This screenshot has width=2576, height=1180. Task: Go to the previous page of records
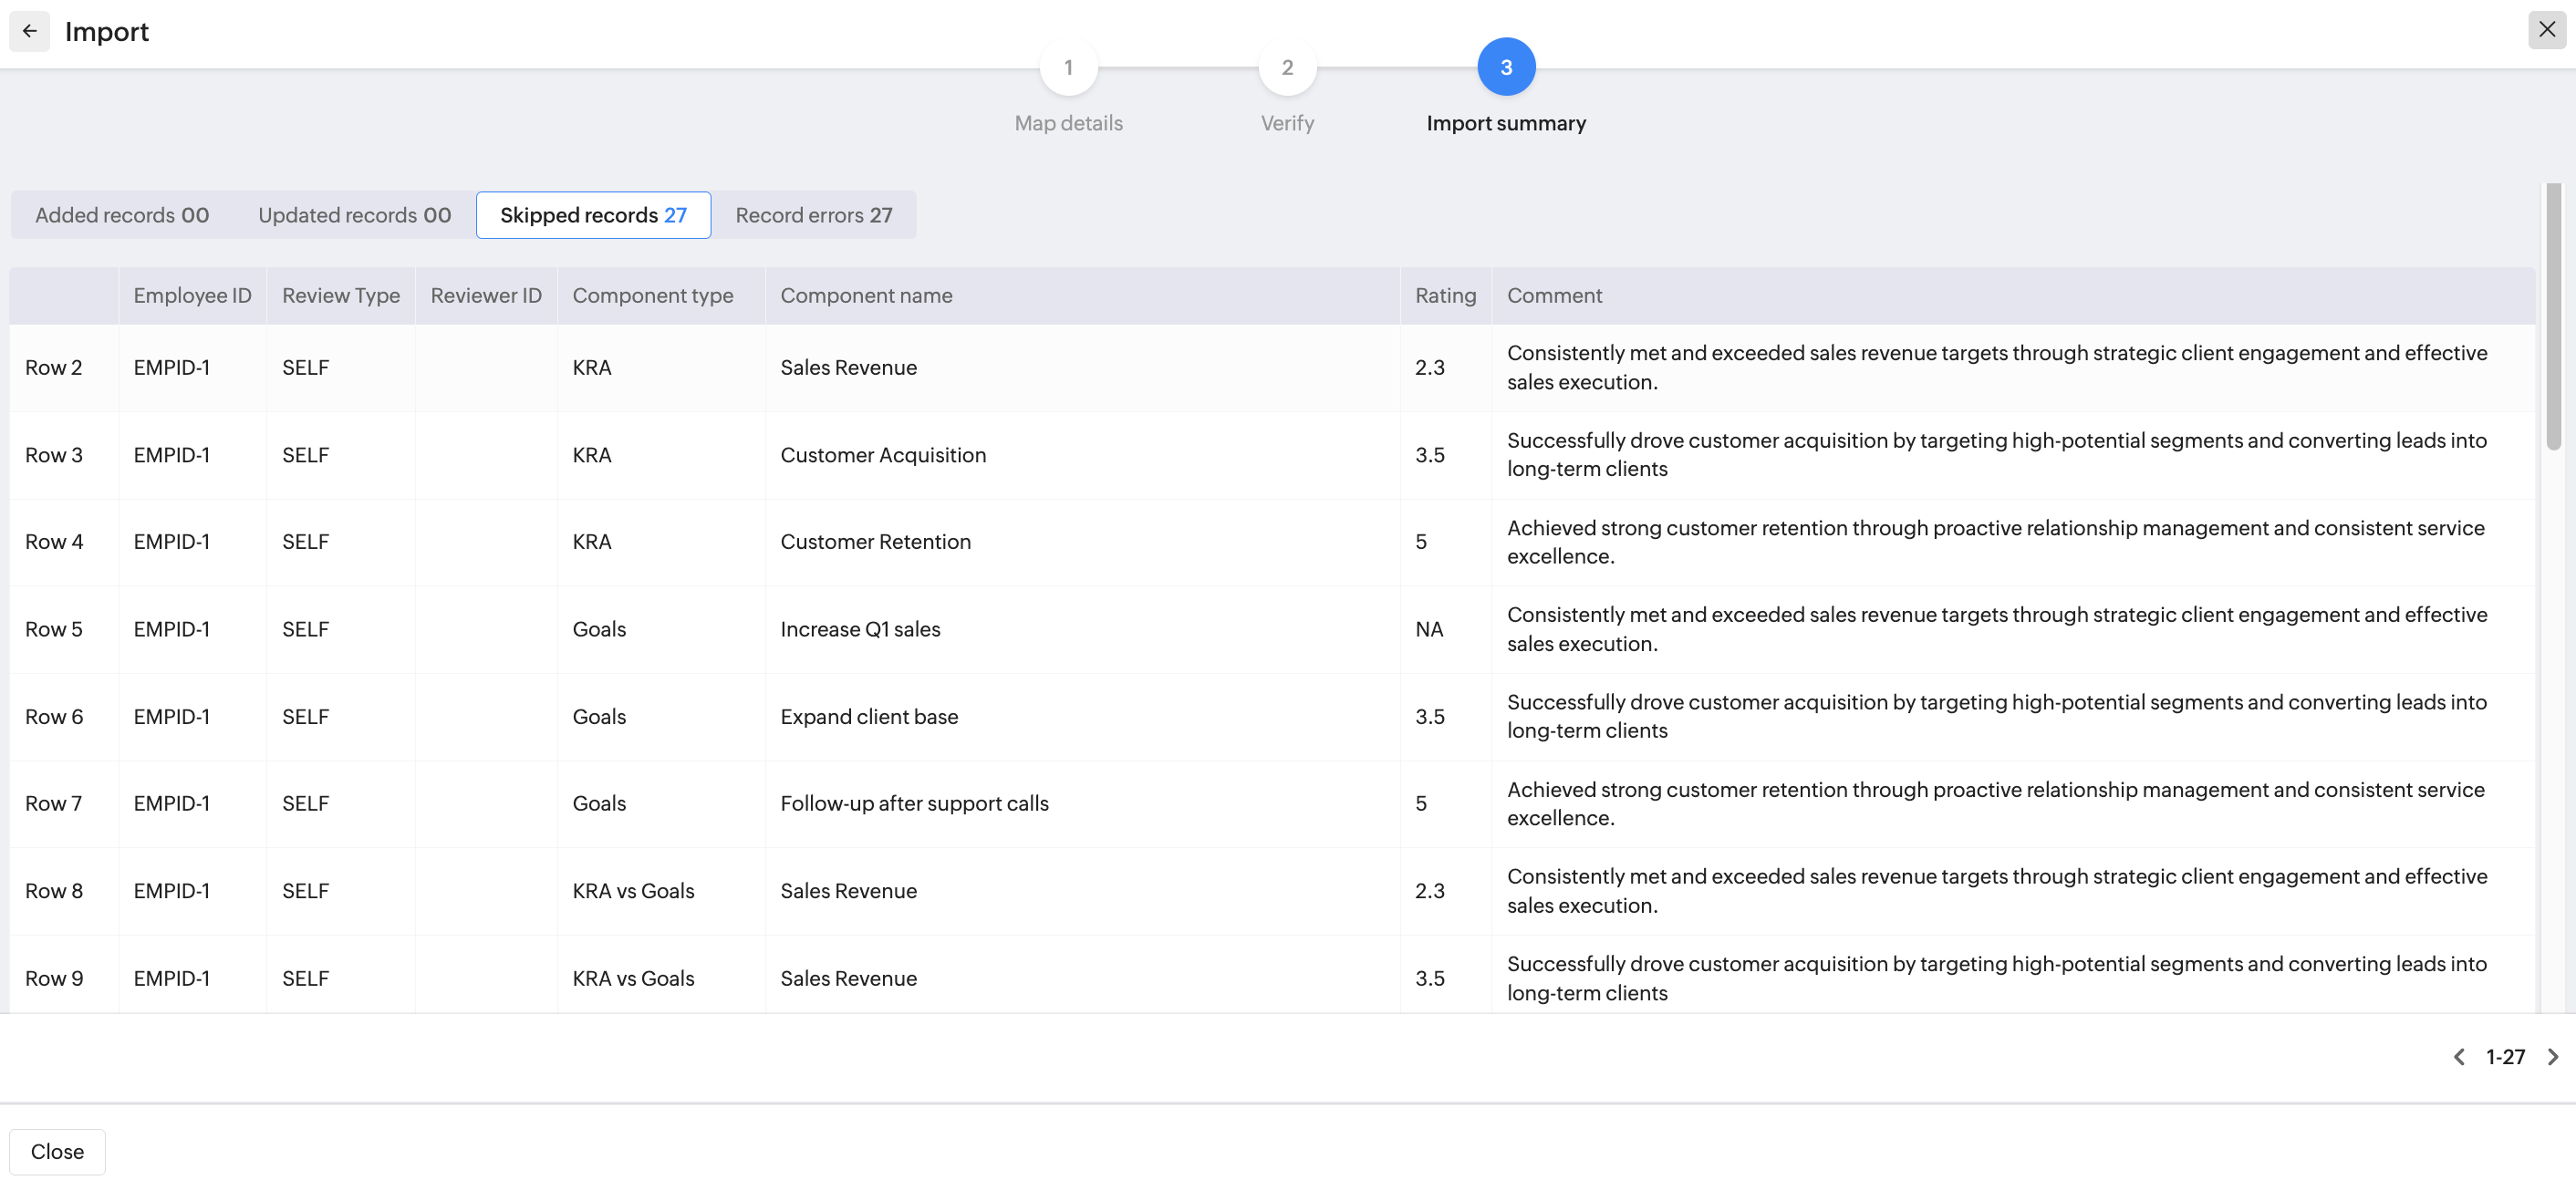(x=2459, y=1056)
